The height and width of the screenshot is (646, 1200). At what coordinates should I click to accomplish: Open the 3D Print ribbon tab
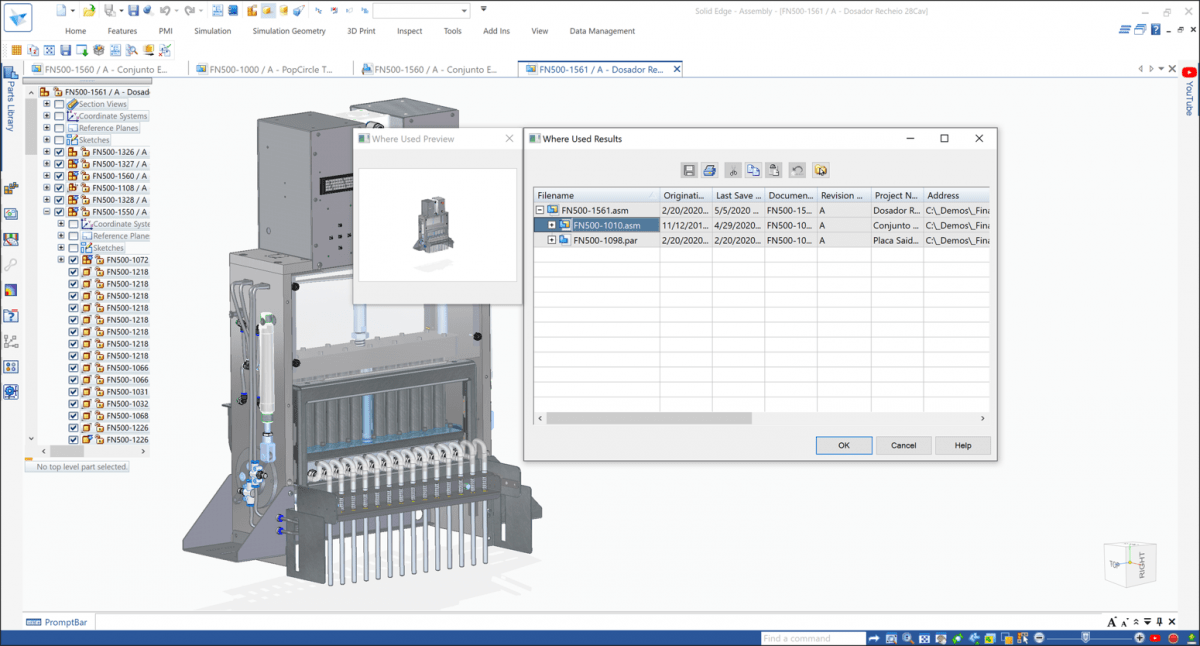click(362, 31)
